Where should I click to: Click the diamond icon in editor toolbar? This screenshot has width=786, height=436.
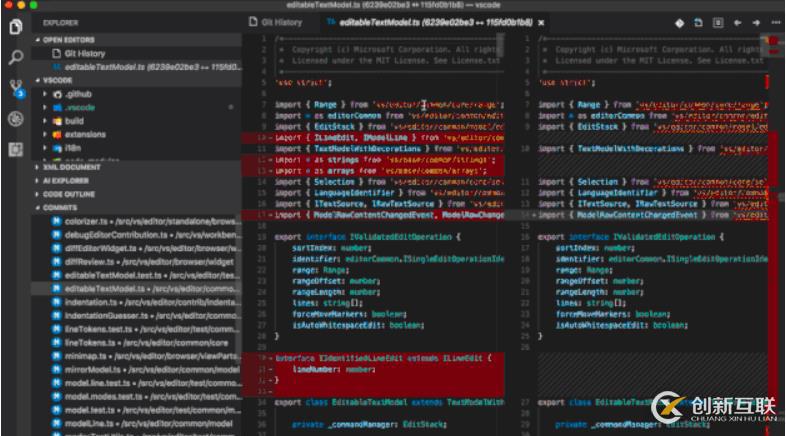(679, 23)
